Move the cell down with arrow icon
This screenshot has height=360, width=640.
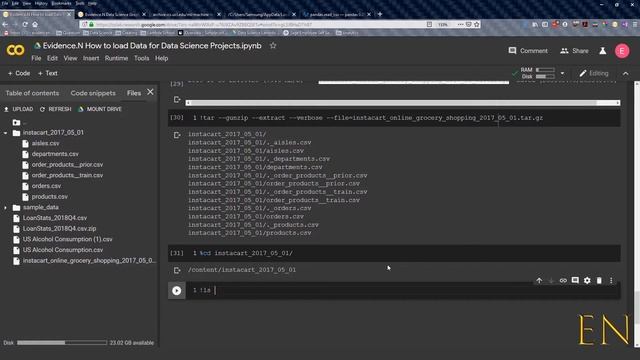[551, 280]
